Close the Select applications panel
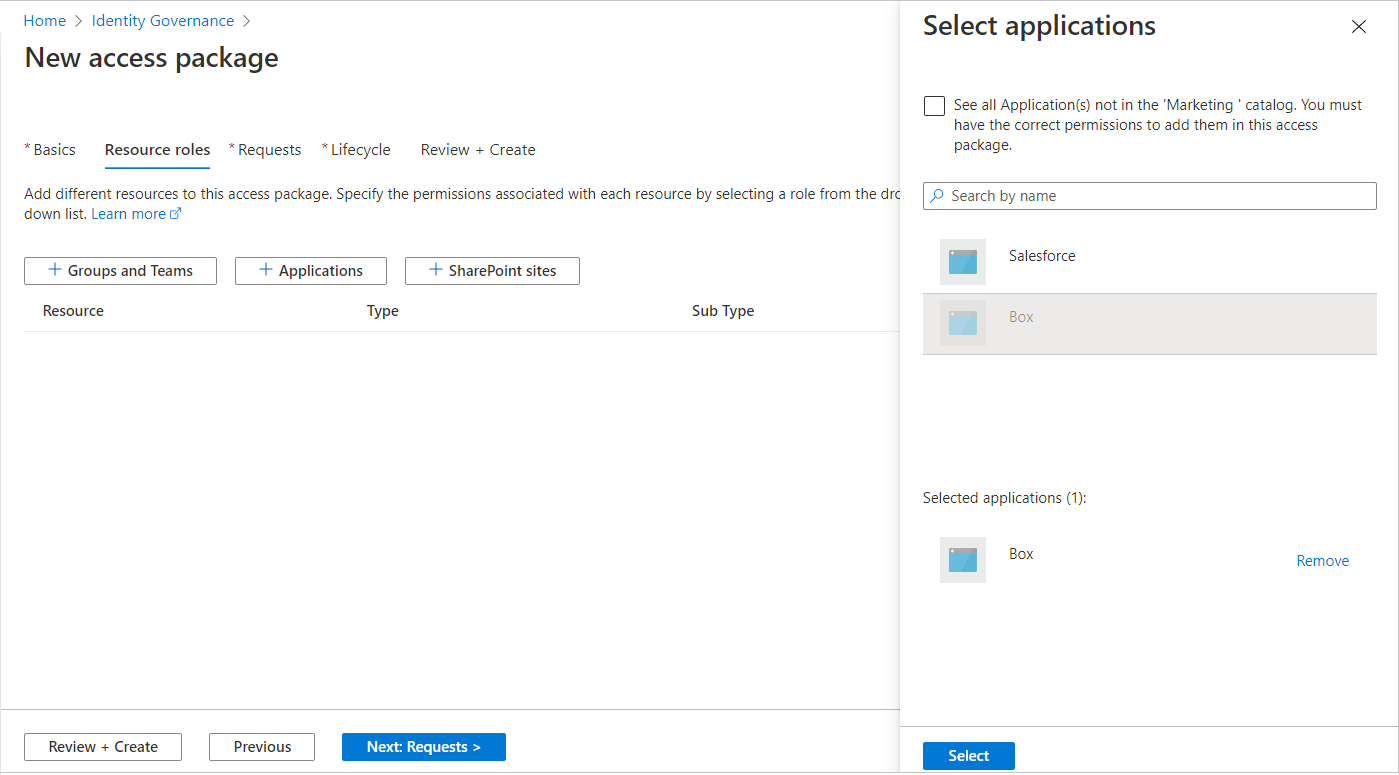Screen dimensions: 1399x775 [x=1358, y=27]
